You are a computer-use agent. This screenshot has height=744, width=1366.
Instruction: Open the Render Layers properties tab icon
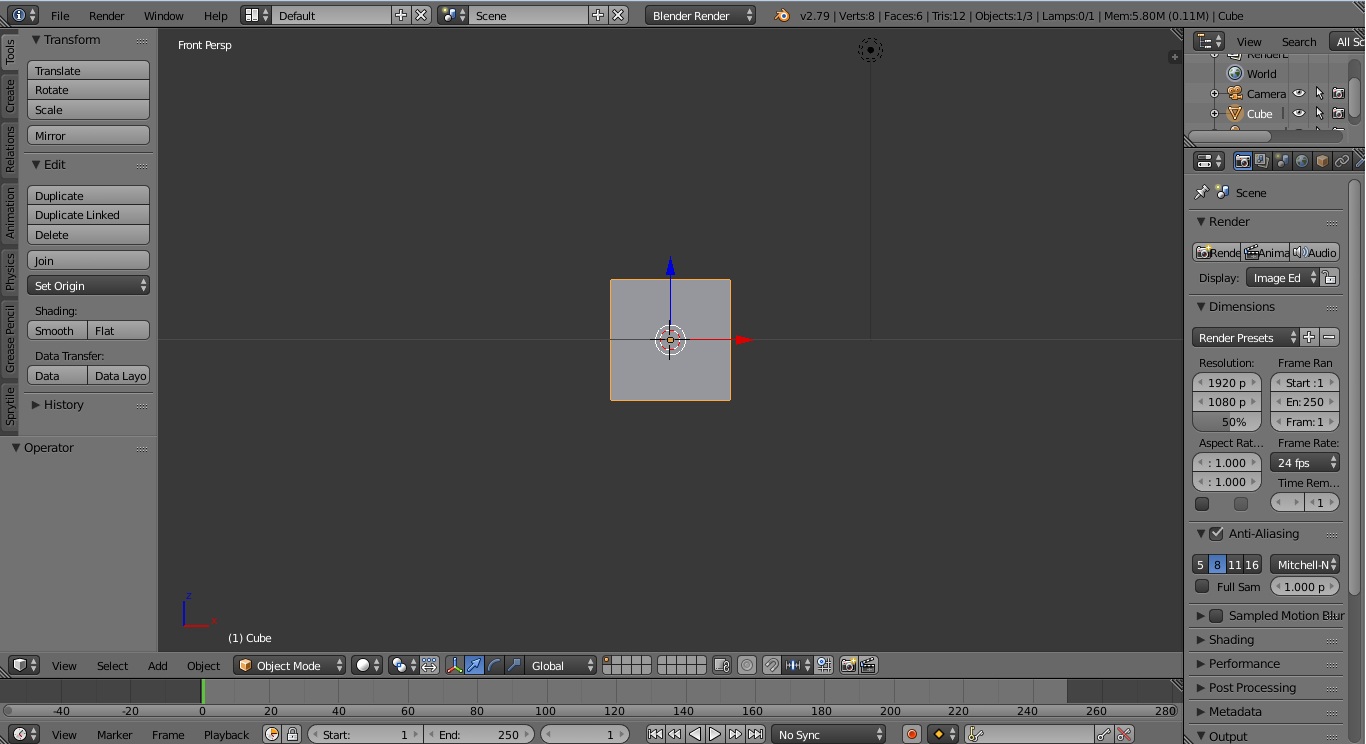1262,161
